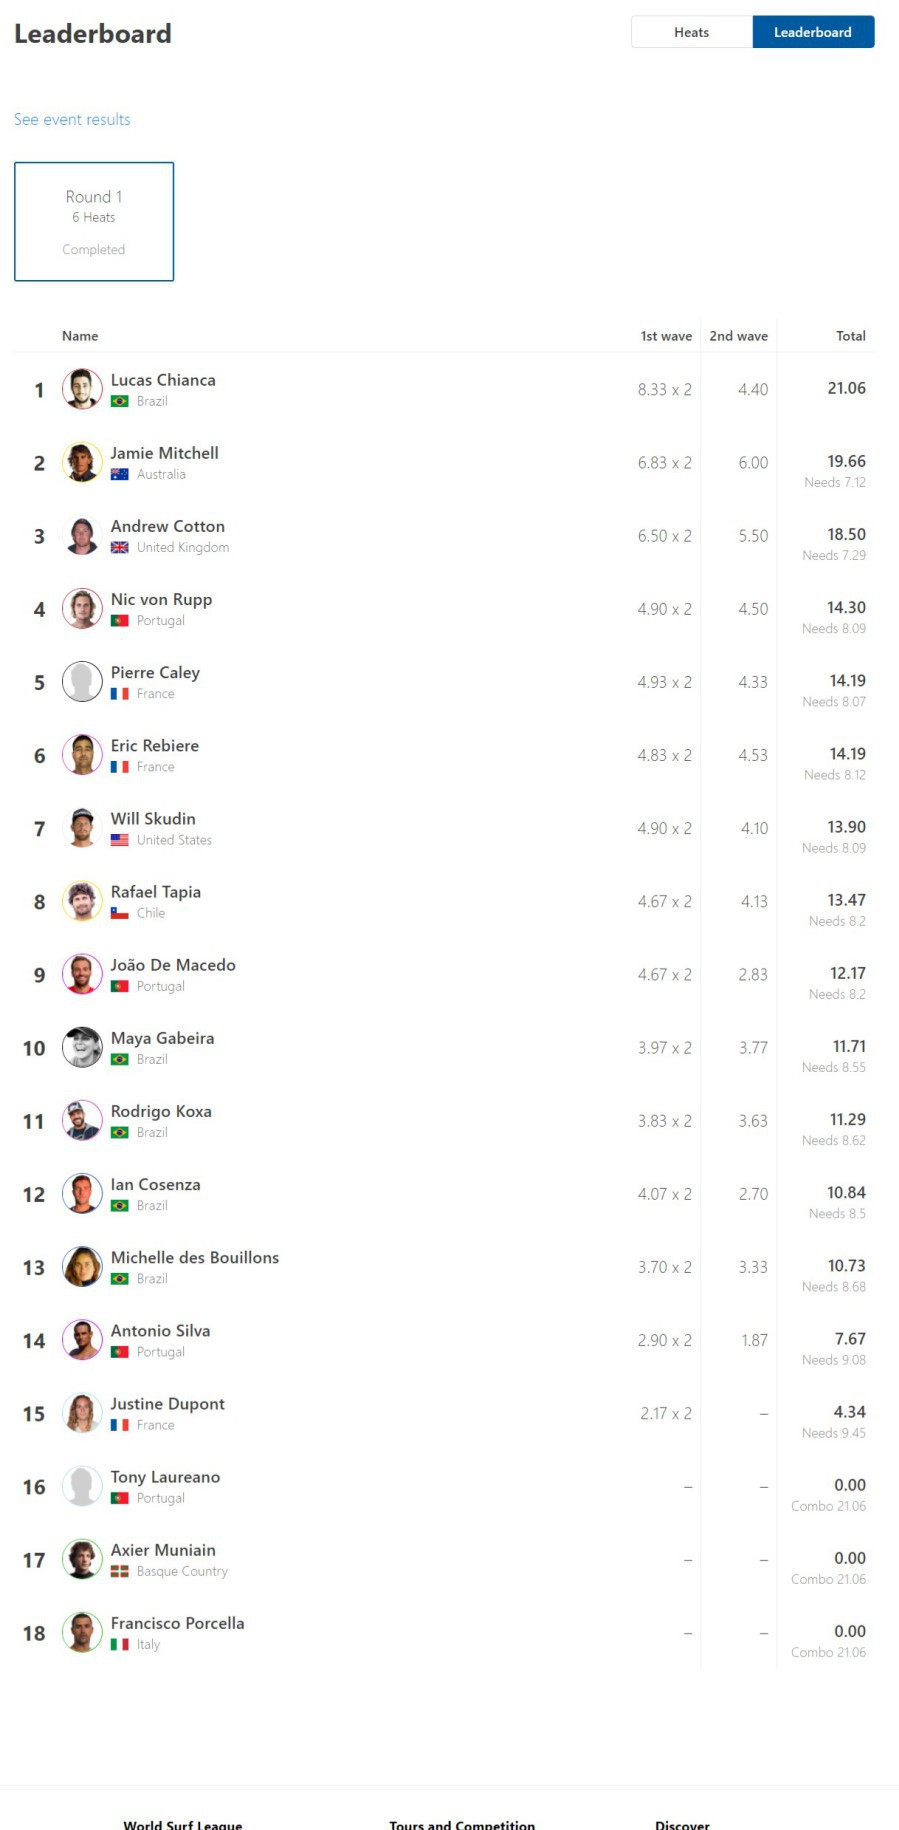Screen dimensions: 899x1830
Task: Click the Italy flag under Francisco Porcella
Action: coord(120,1644)
